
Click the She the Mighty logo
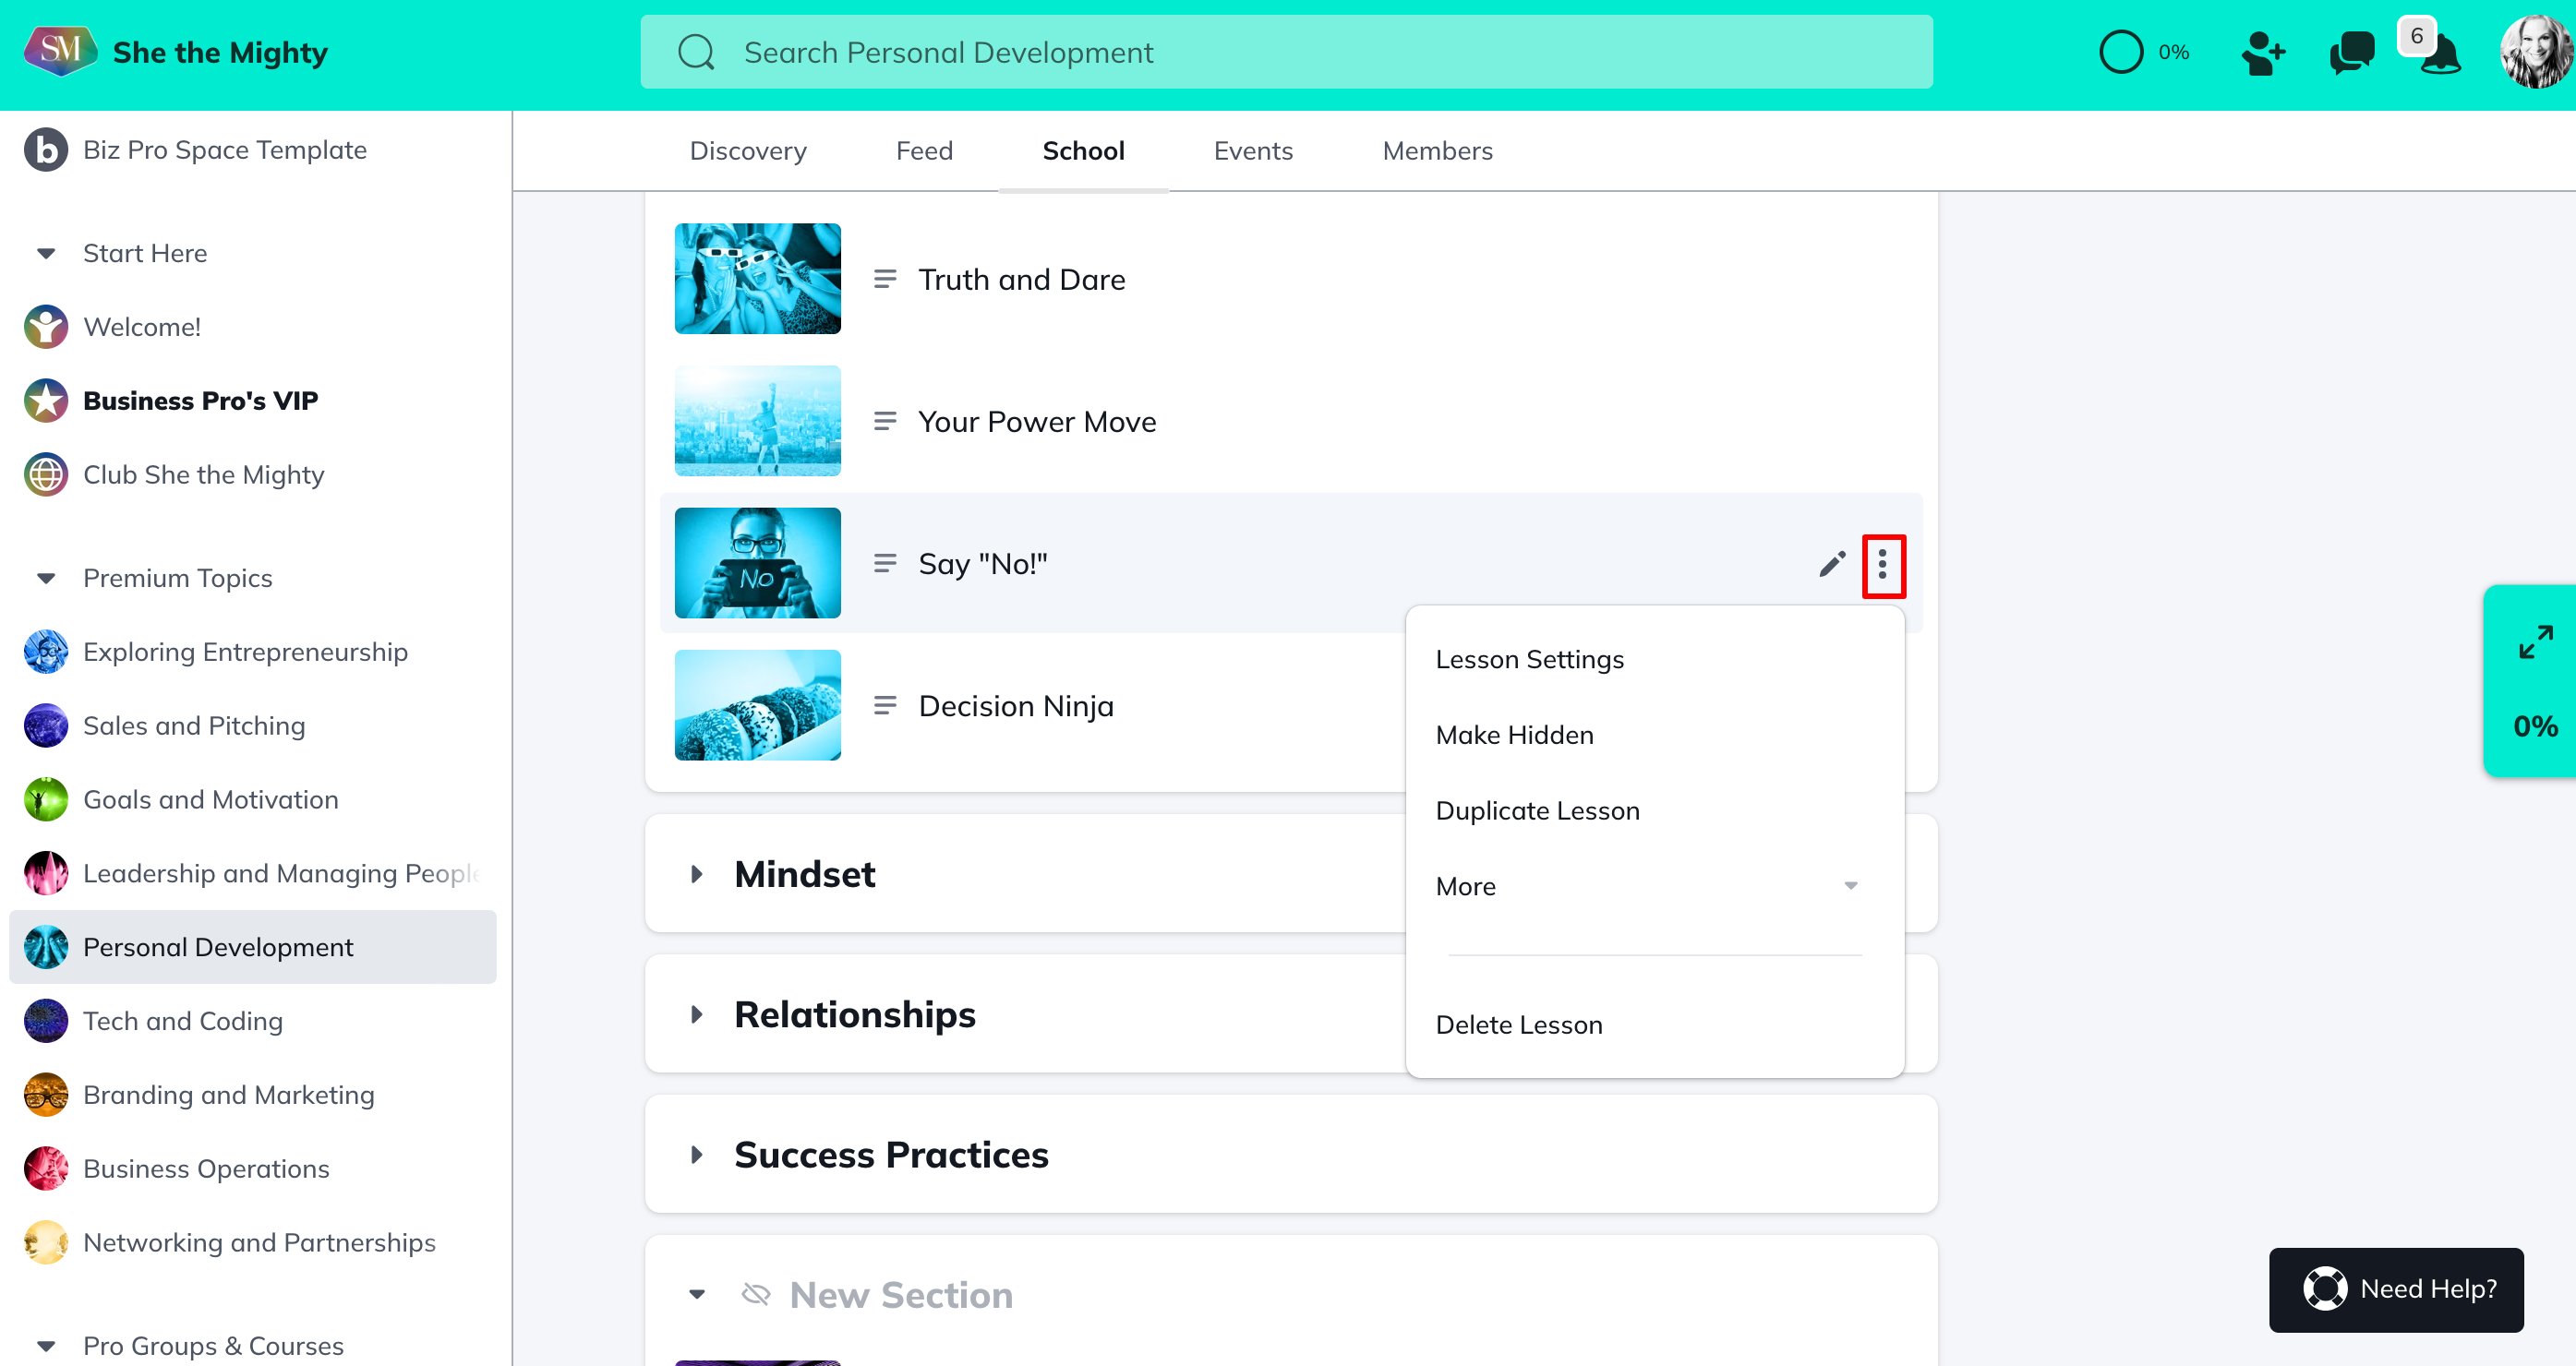[60, 51]
